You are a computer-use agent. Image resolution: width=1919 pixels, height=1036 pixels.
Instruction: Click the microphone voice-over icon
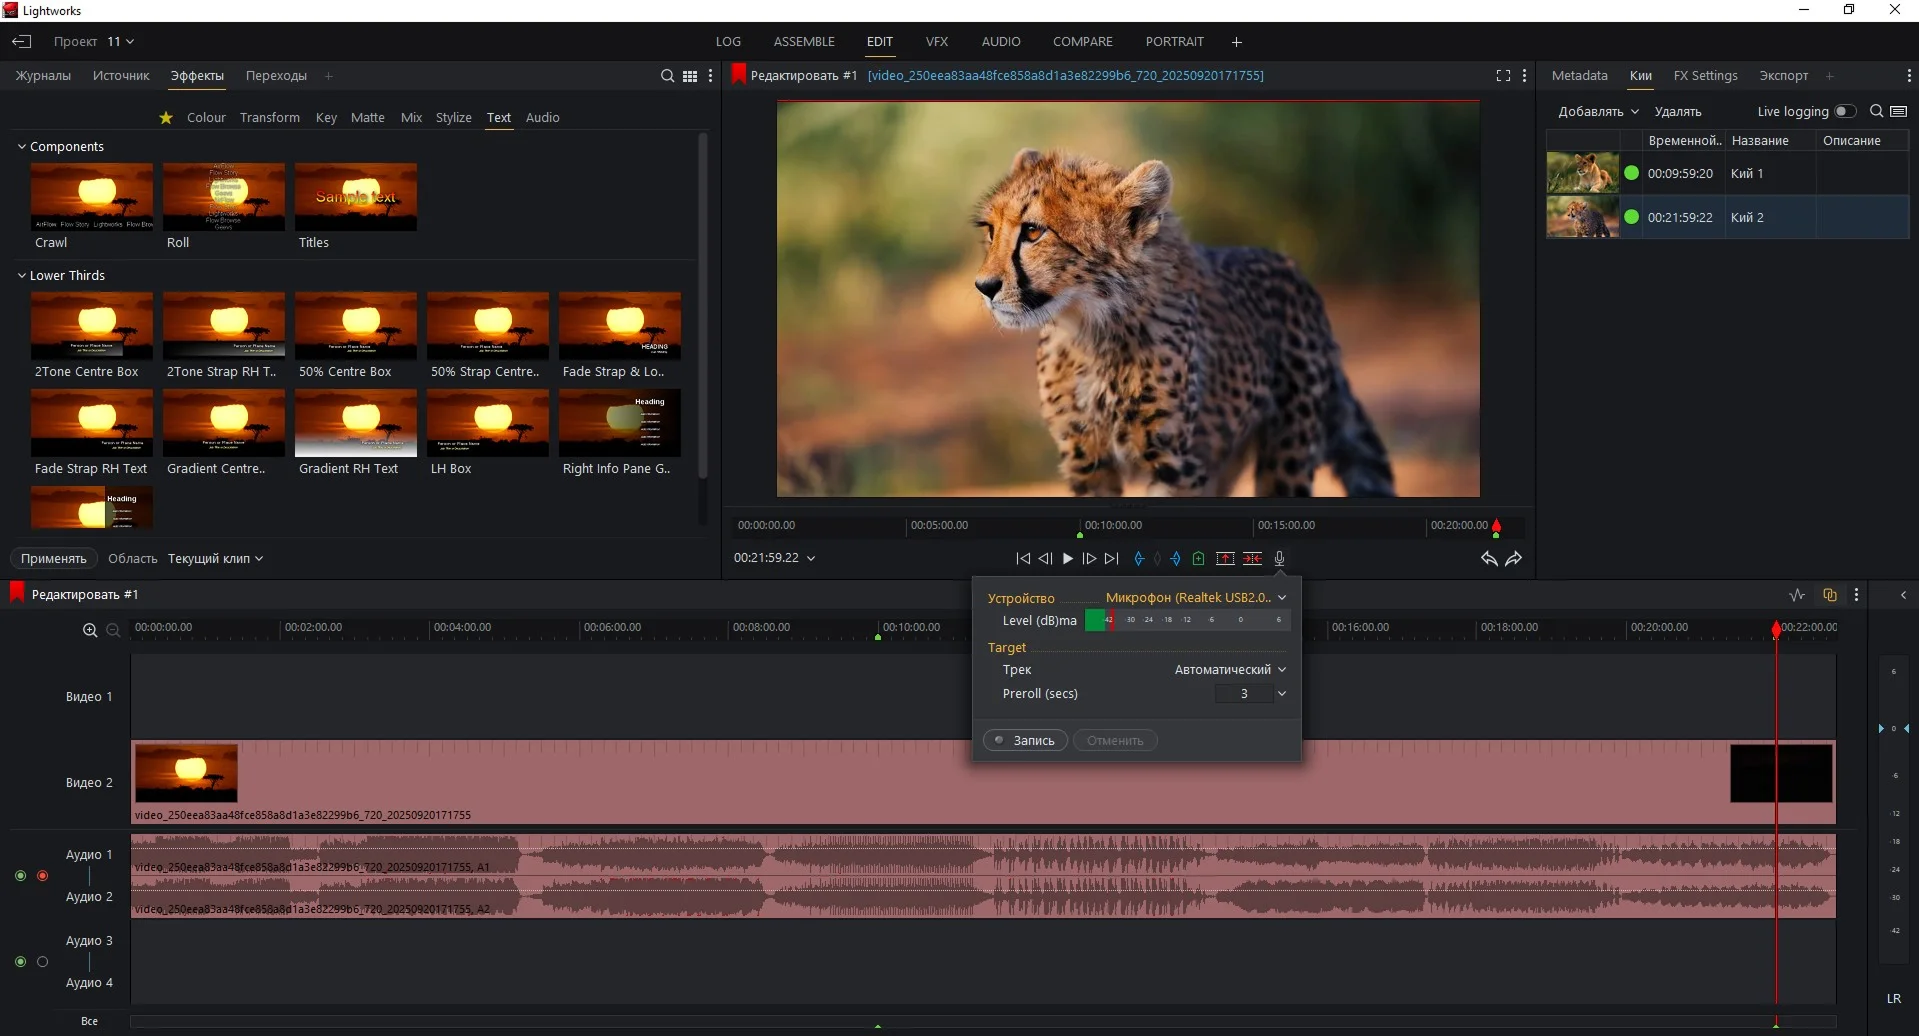pyautogui.click(x=1279, y=559)
